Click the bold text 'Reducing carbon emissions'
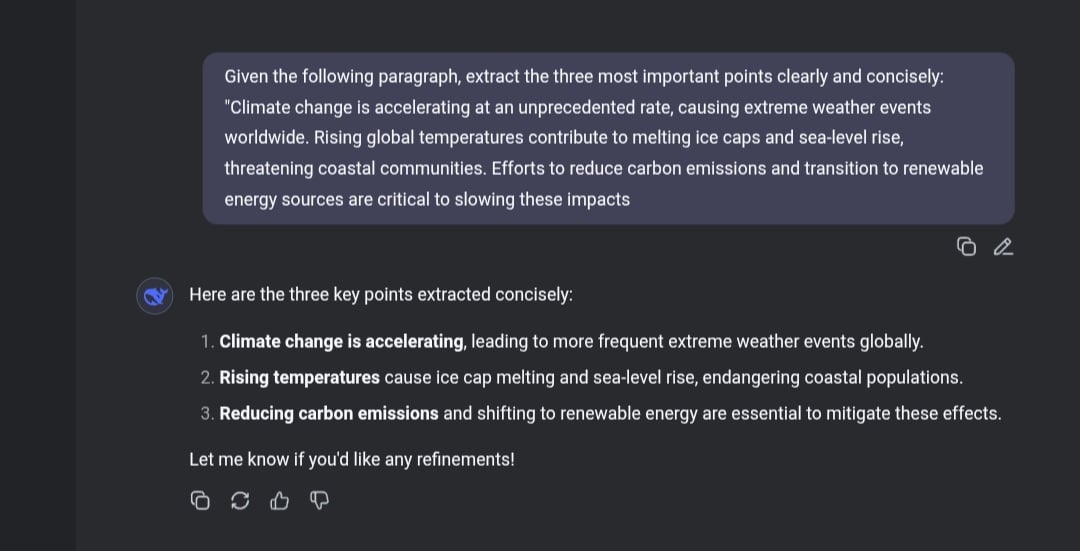This screenshot has width=1080, height=551. 329,413
